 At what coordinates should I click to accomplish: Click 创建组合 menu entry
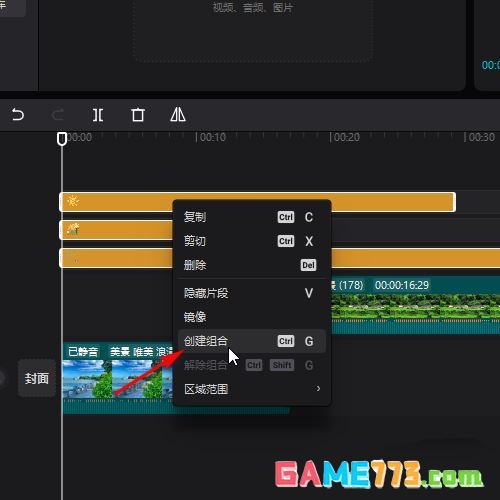[x=252, y=341]
